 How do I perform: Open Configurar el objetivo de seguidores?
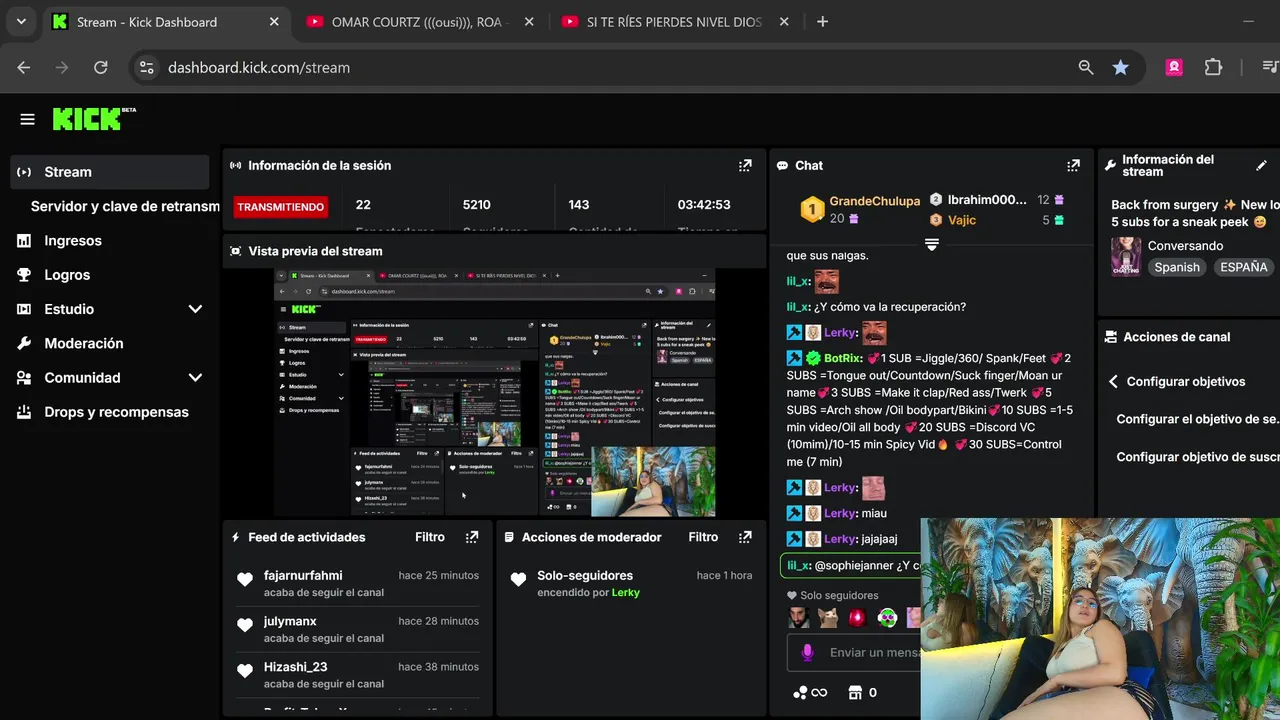(1198, 420)
